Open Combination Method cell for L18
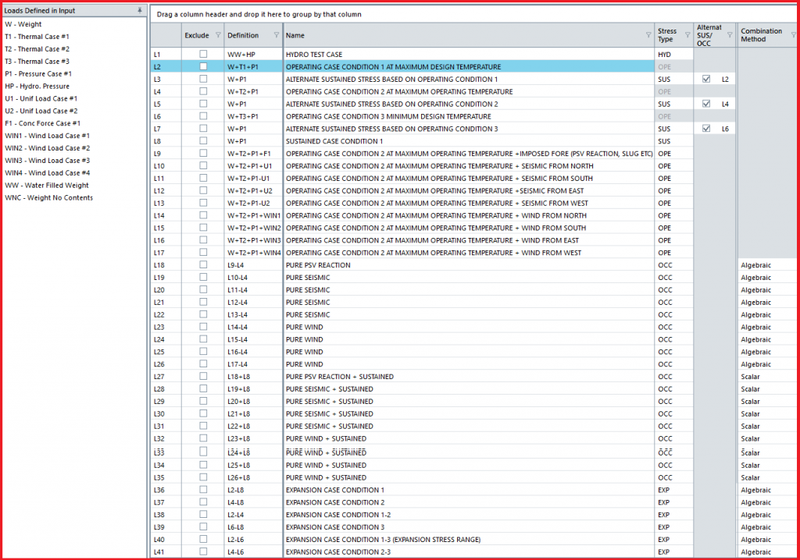 pyautogui.click(x=765, y=265)
